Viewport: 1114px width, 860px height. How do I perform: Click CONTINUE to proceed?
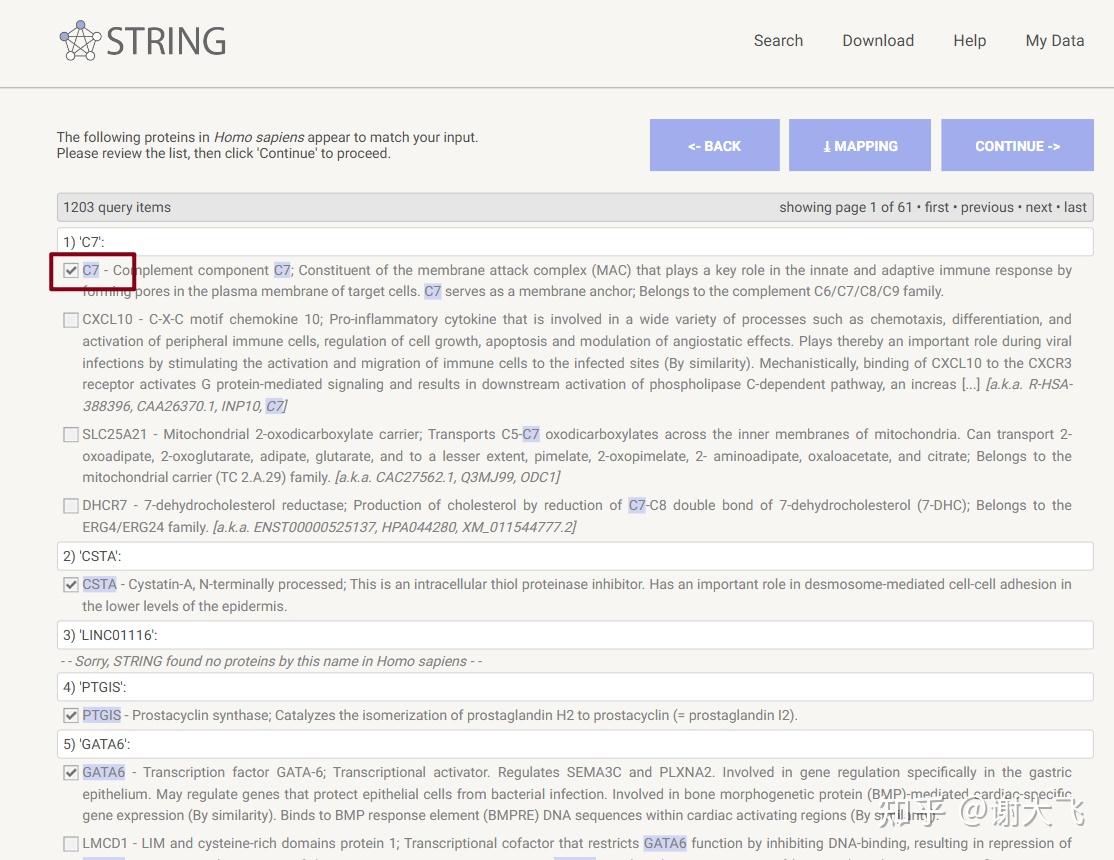click(1017, 145)
